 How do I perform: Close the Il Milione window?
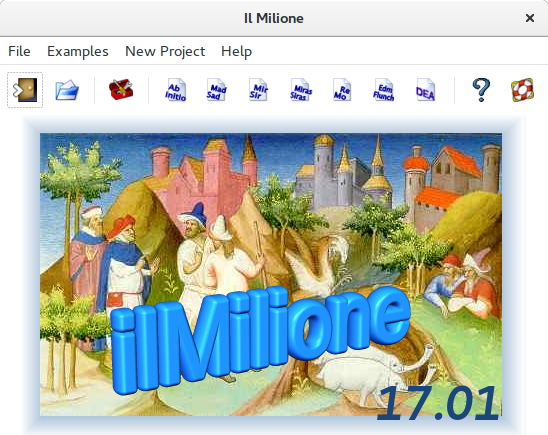coord(529,18)
